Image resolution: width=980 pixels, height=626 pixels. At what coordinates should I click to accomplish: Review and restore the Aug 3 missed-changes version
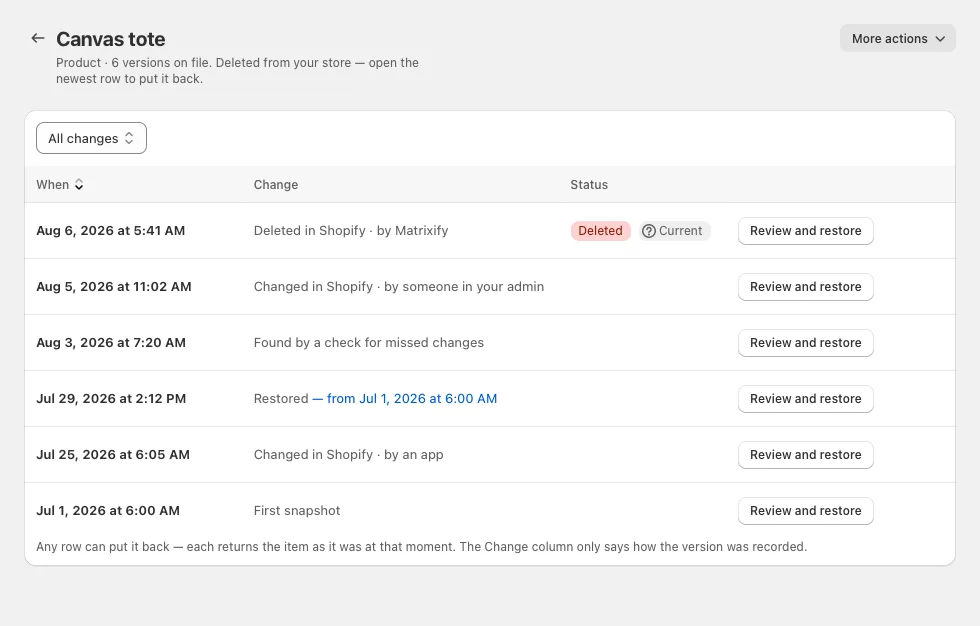[x=805, y=342]
